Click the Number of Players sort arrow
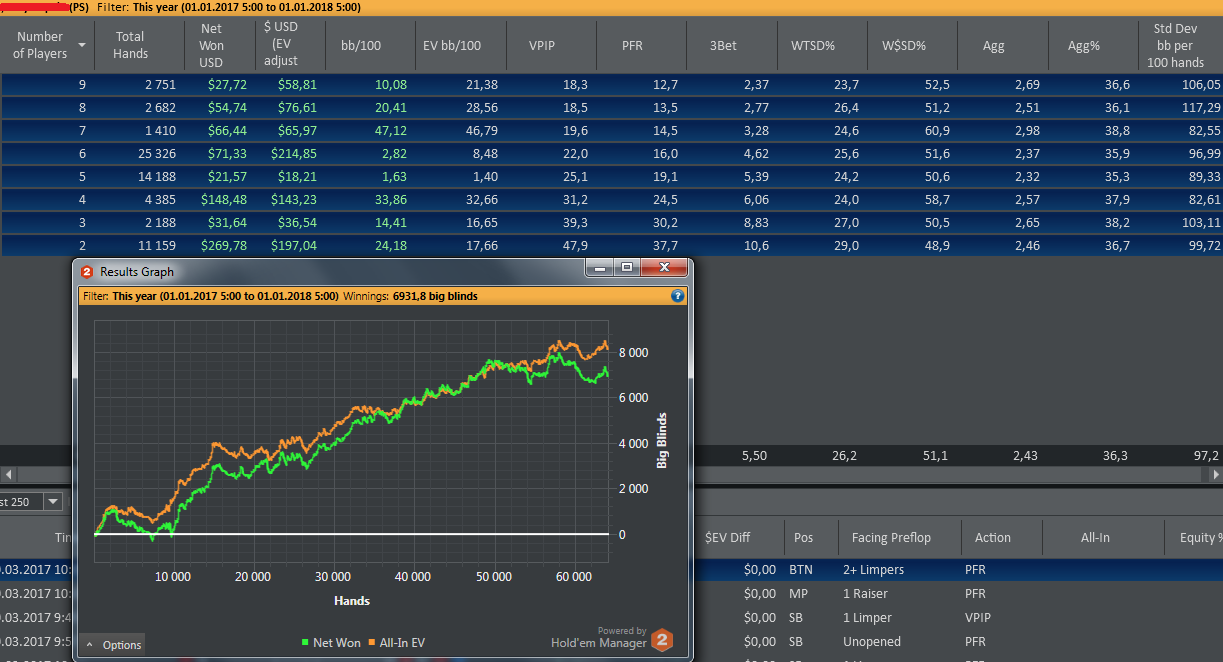The height and width of the screenshot is (662, 1223). pos(81,45)
